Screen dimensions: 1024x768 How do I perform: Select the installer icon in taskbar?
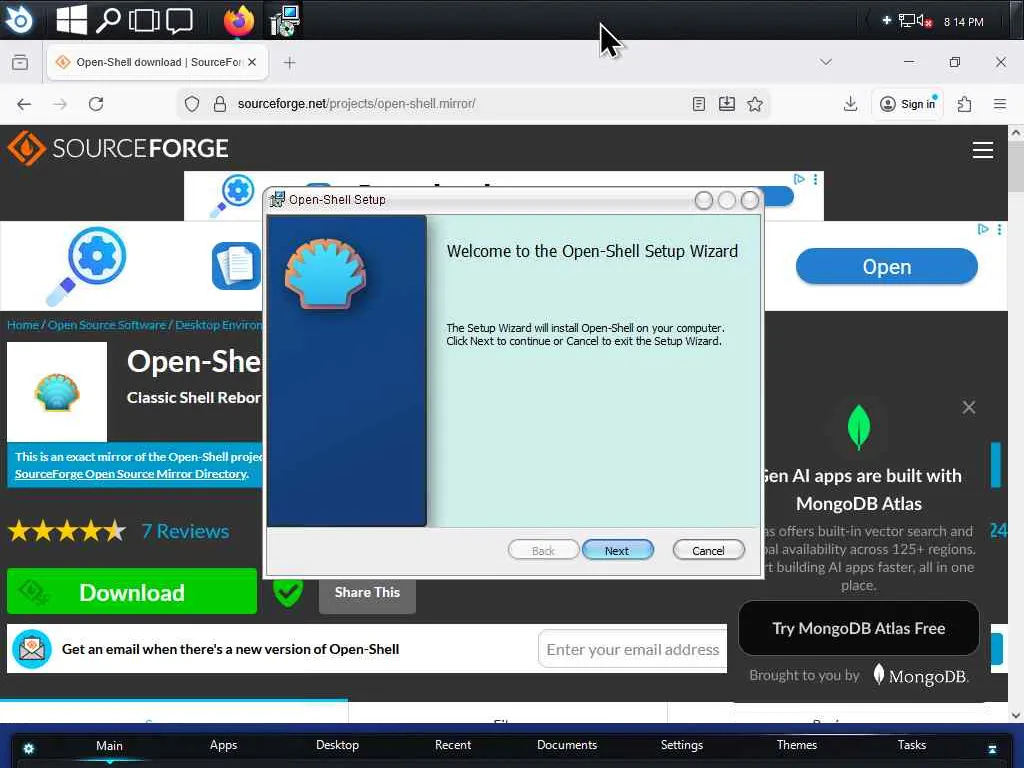point(285,20)
